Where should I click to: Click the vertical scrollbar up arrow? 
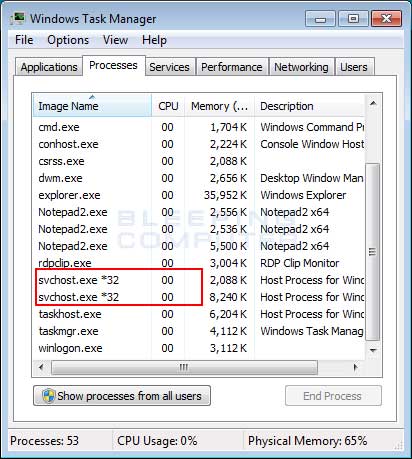373,103
